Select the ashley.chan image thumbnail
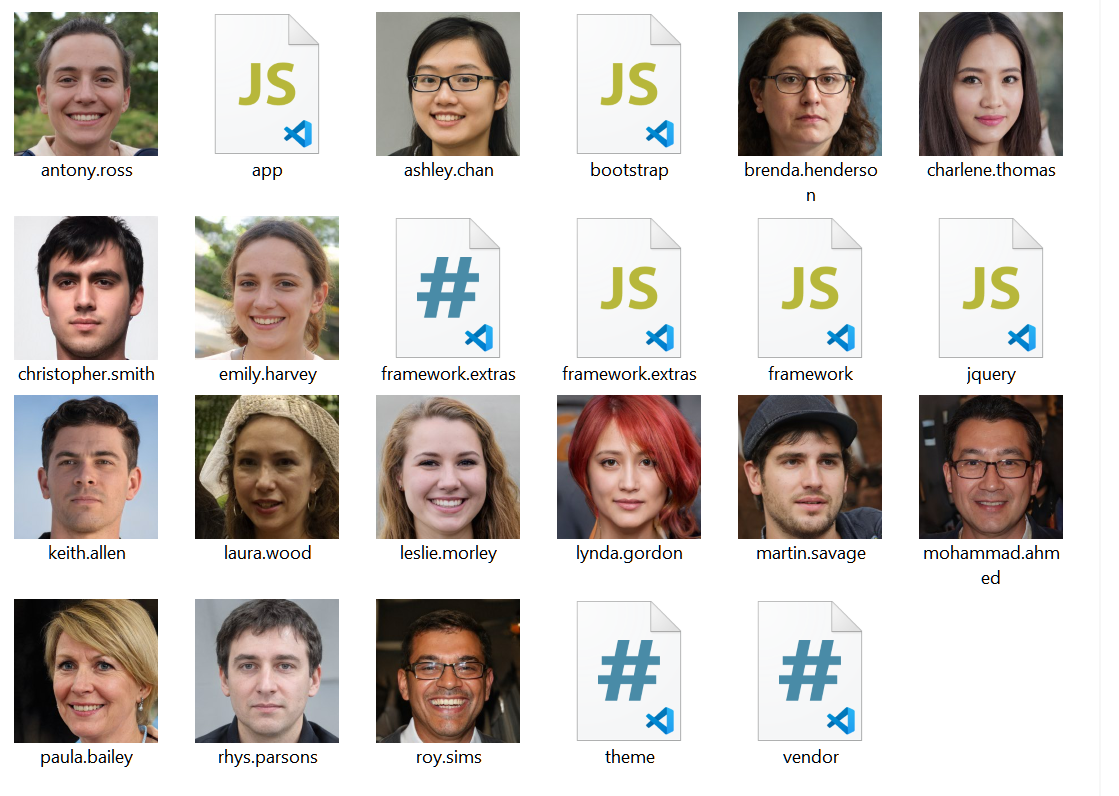This screenshot has width=1119, height=796. (447, 84)
